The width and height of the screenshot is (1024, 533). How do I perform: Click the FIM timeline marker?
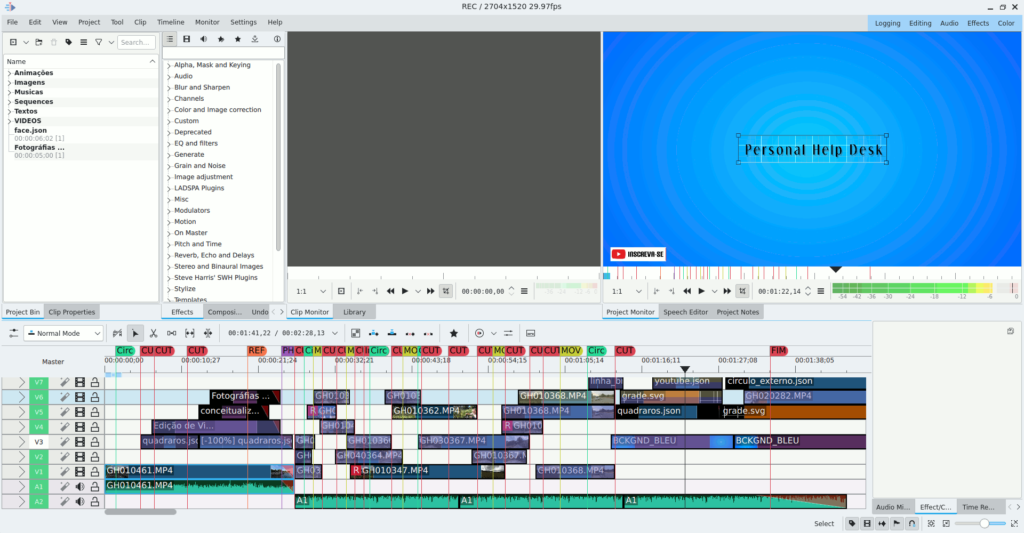coord(778,351)
